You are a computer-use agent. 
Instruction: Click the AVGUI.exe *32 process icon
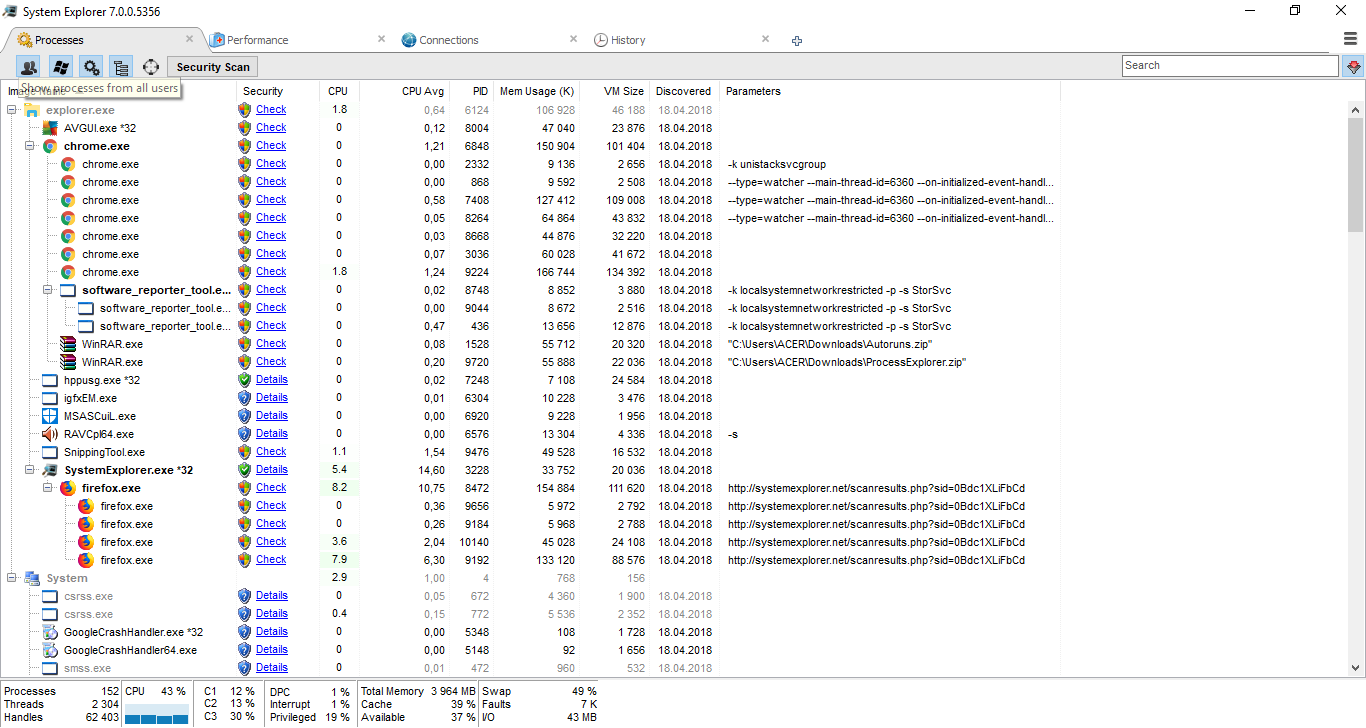[50, 128]
